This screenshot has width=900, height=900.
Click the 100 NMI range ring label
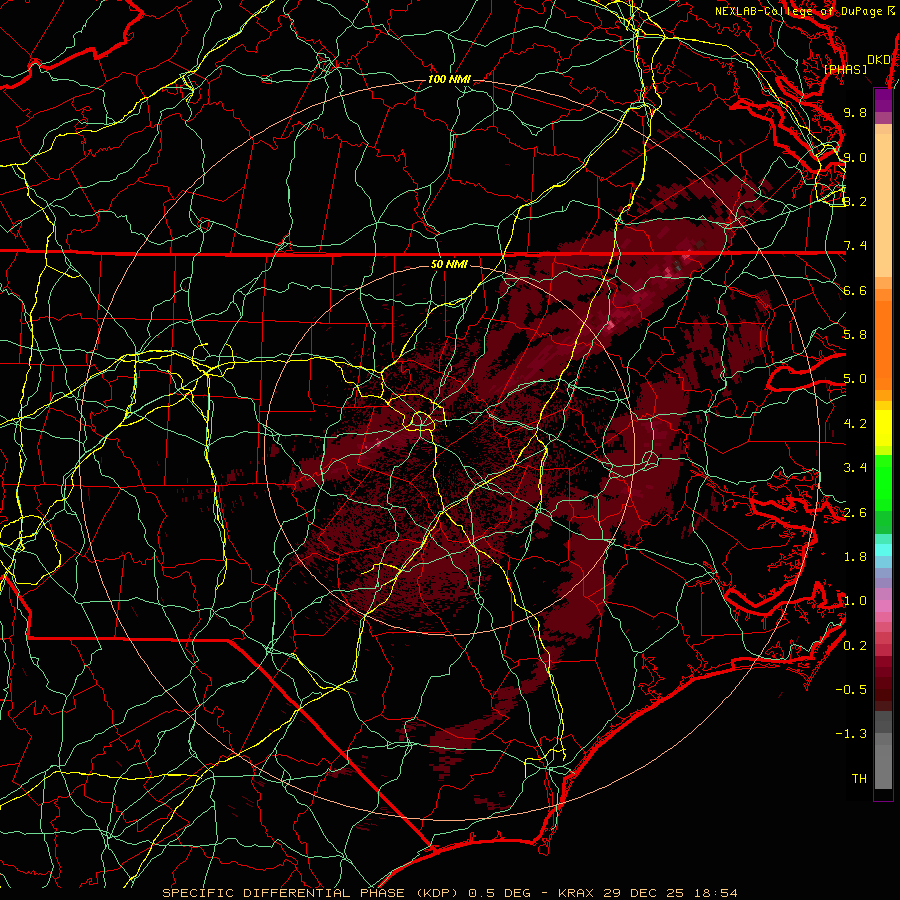point(449,79)
